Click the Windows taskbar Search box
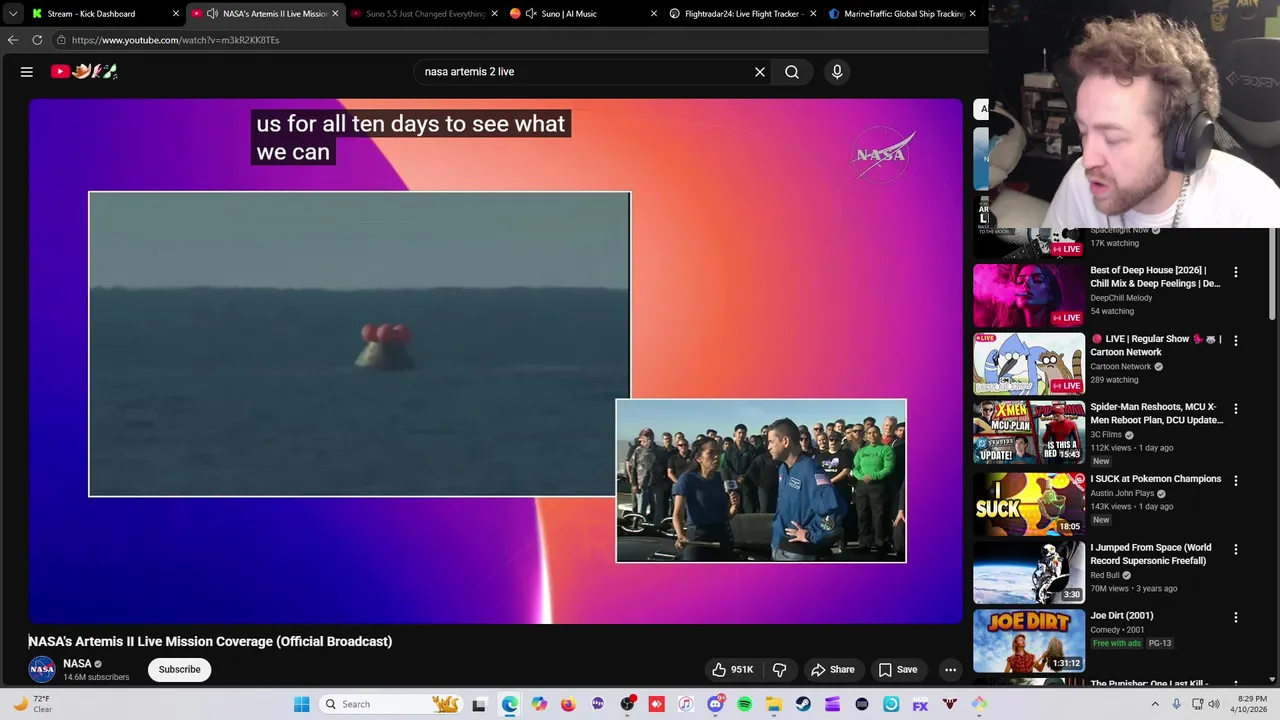Viewport: 1280px width, 720px height. point(390,704)
